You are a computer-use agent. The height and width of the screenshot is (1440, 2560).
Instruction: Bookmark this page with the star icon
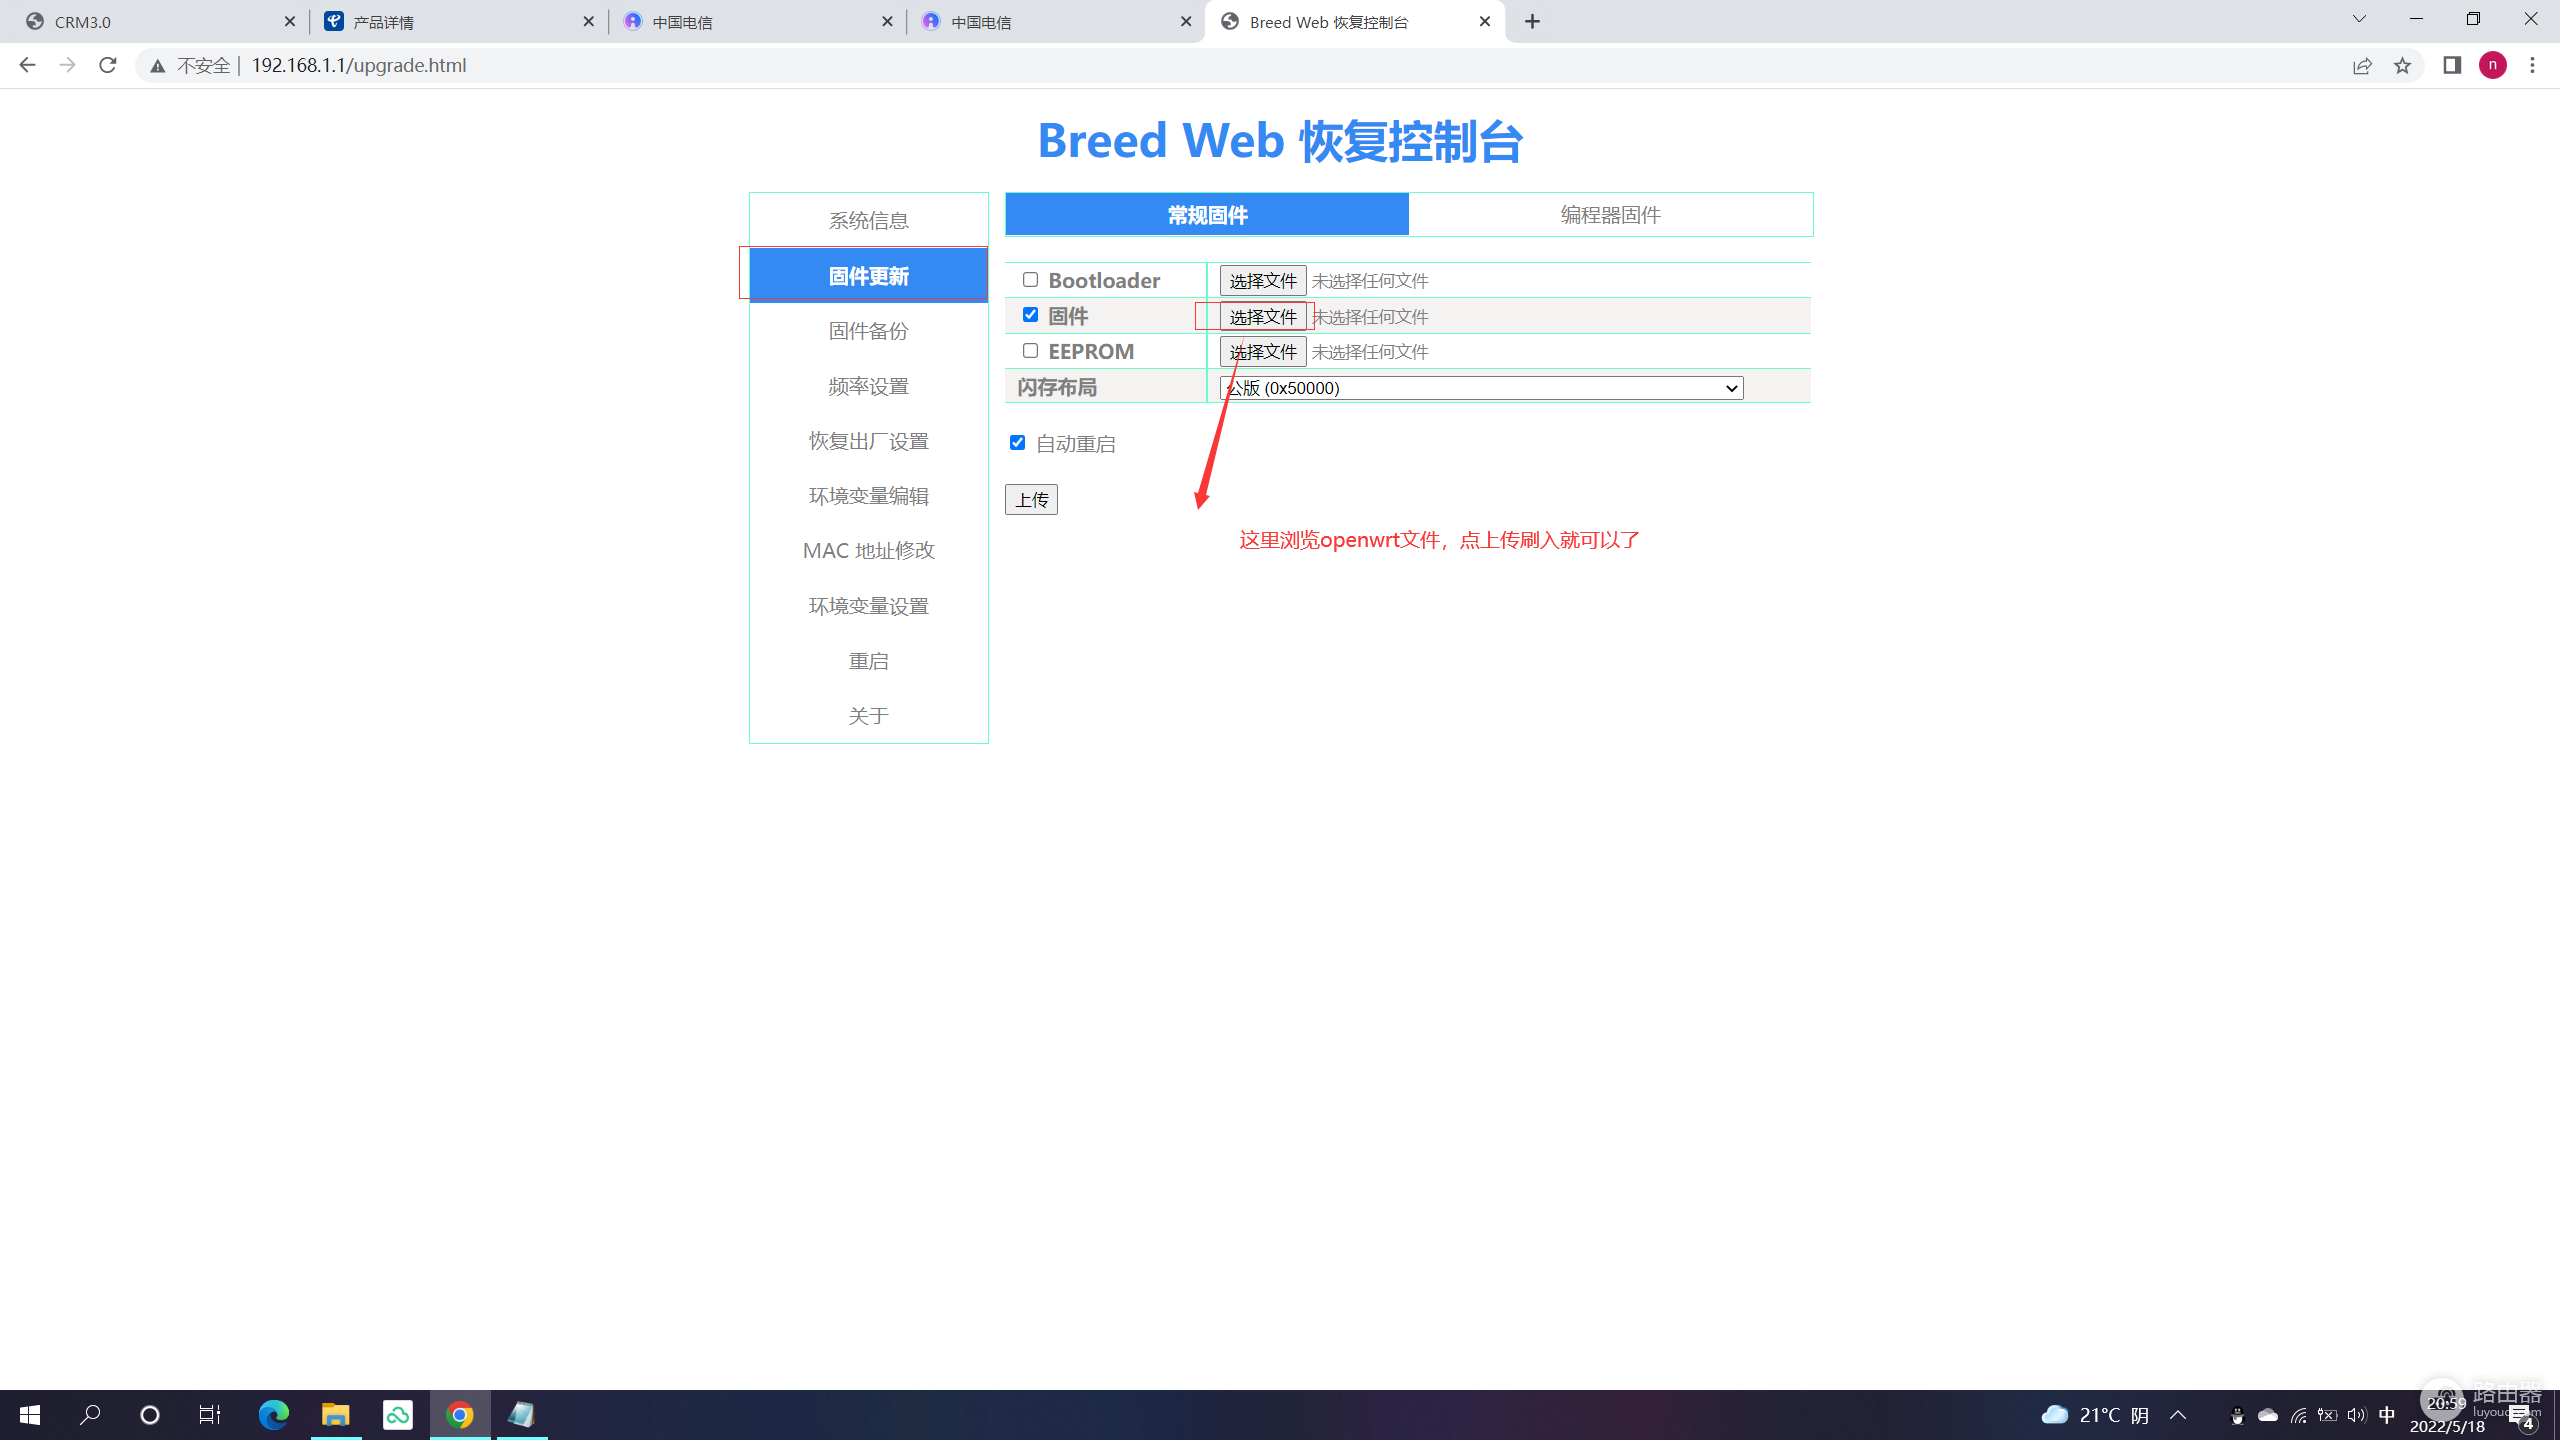(2402, 66)
